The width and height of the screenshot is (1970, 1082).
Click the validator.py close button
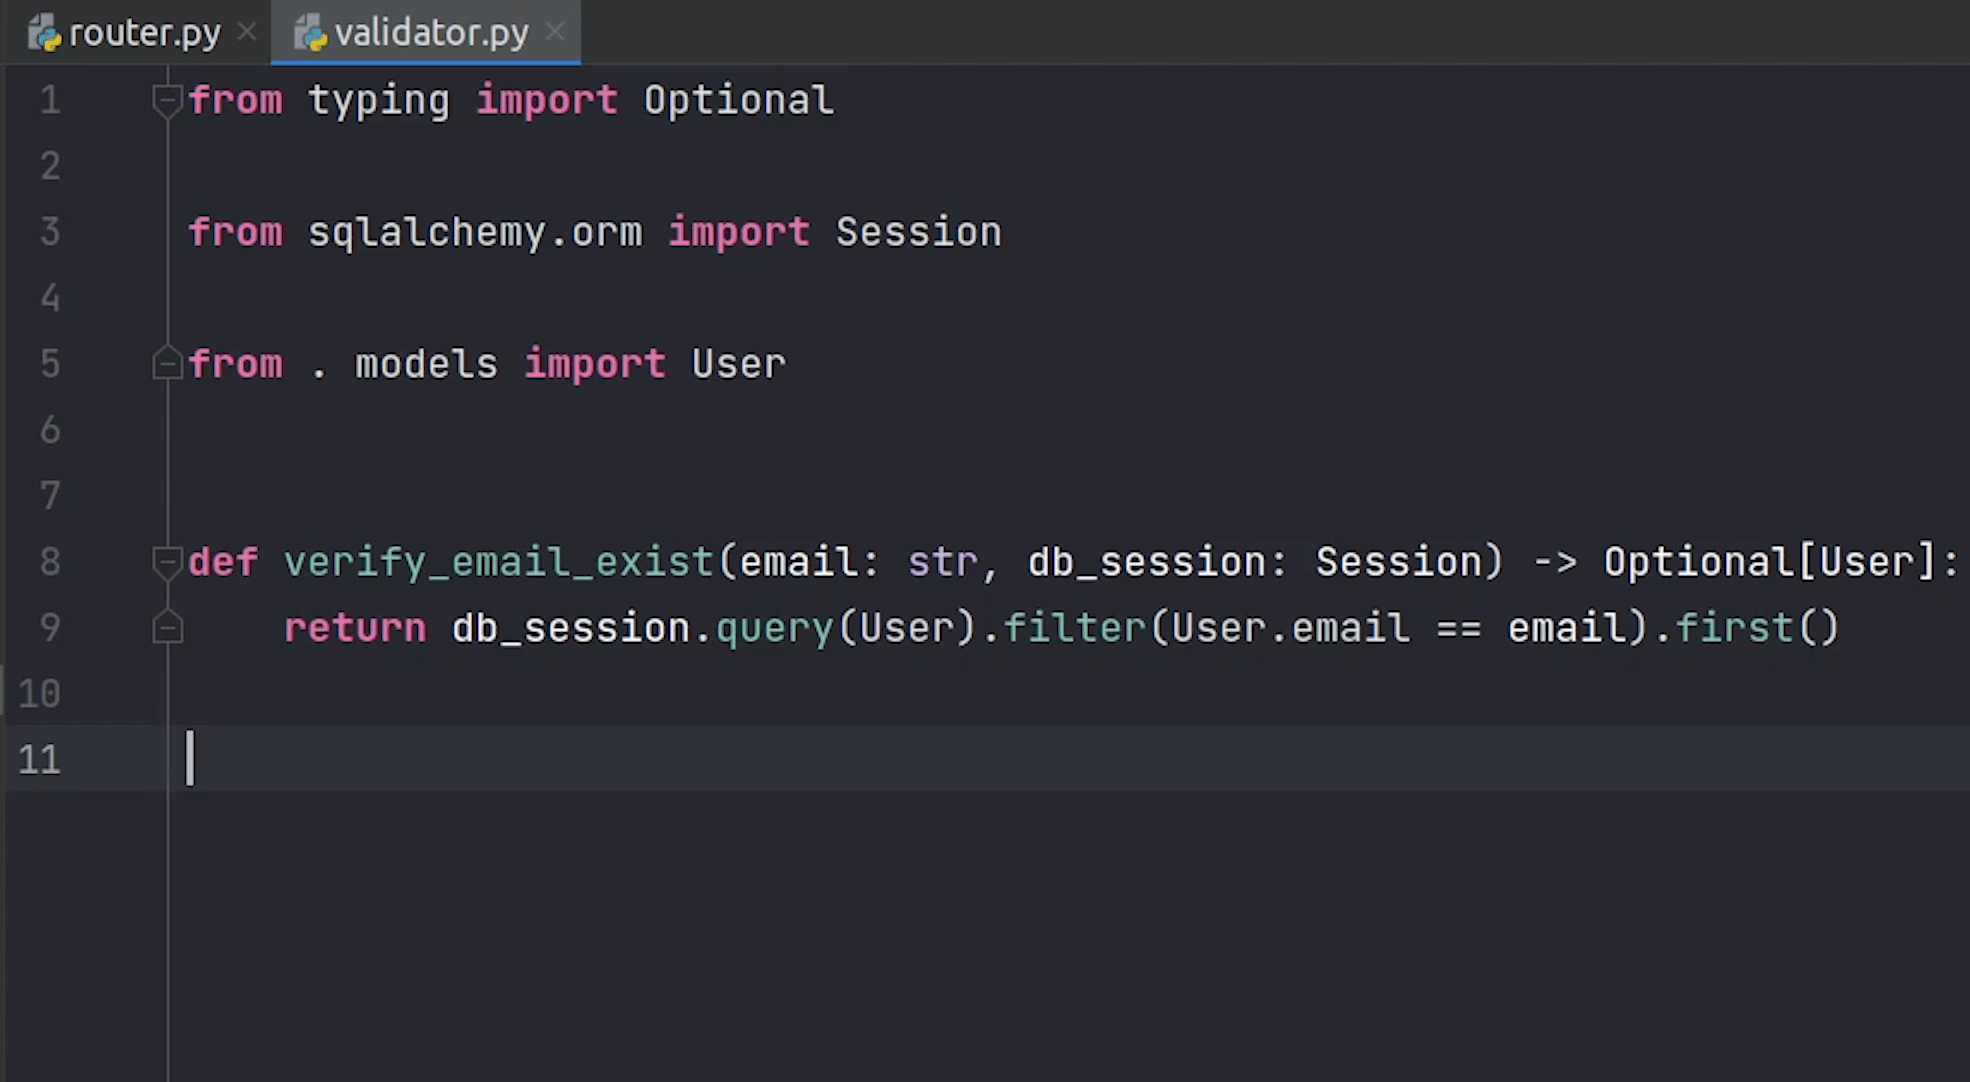pos(557,31)
